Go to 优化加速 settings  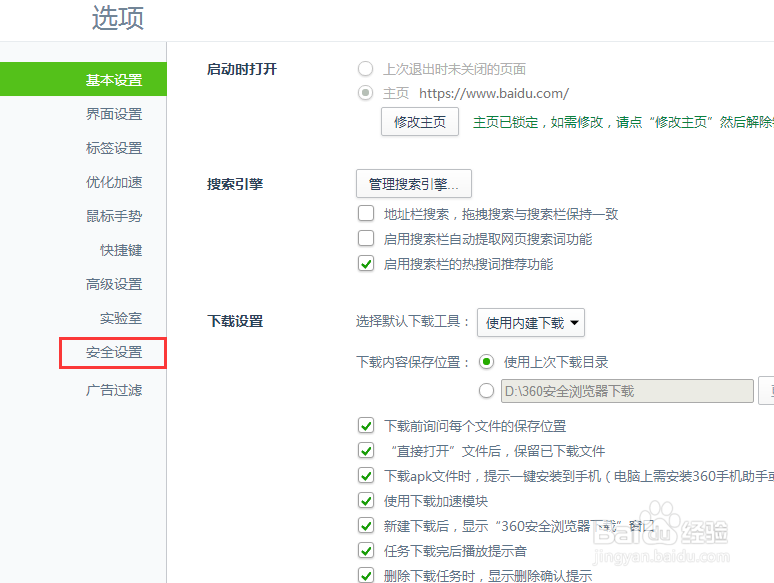pos(114,182)
